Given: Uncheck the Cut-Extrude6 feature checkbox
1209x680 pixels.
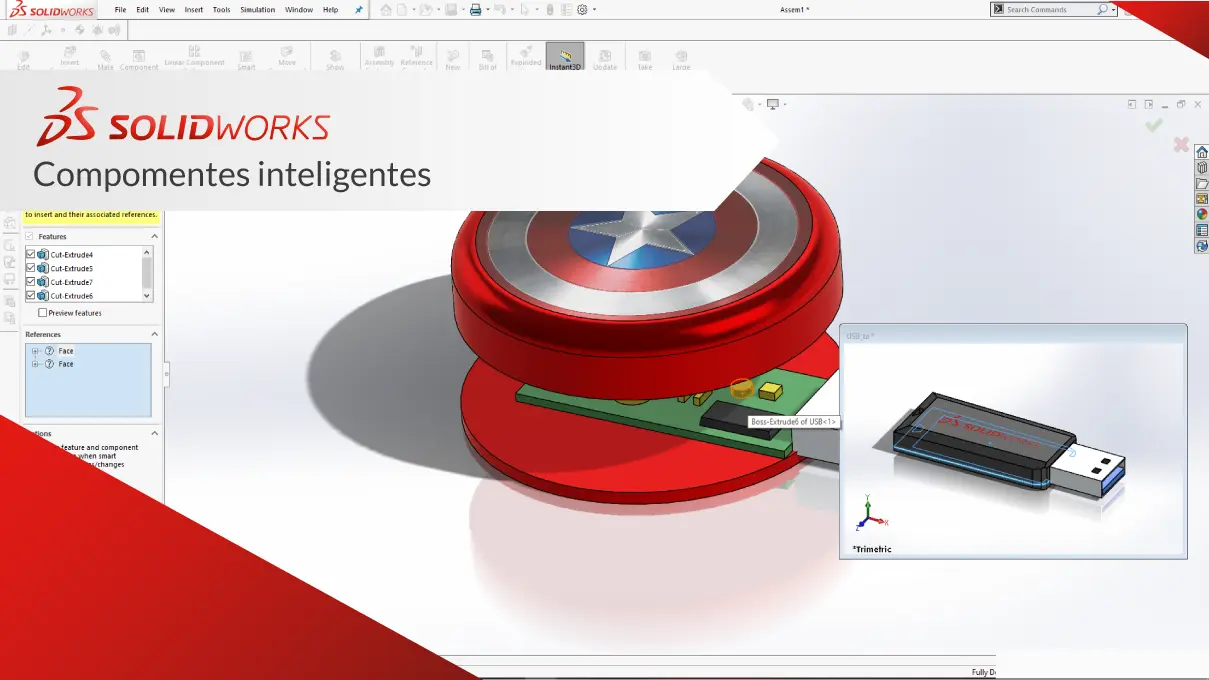Looking at the screenshot, I should pyautogui.click(x=30, y=296).
